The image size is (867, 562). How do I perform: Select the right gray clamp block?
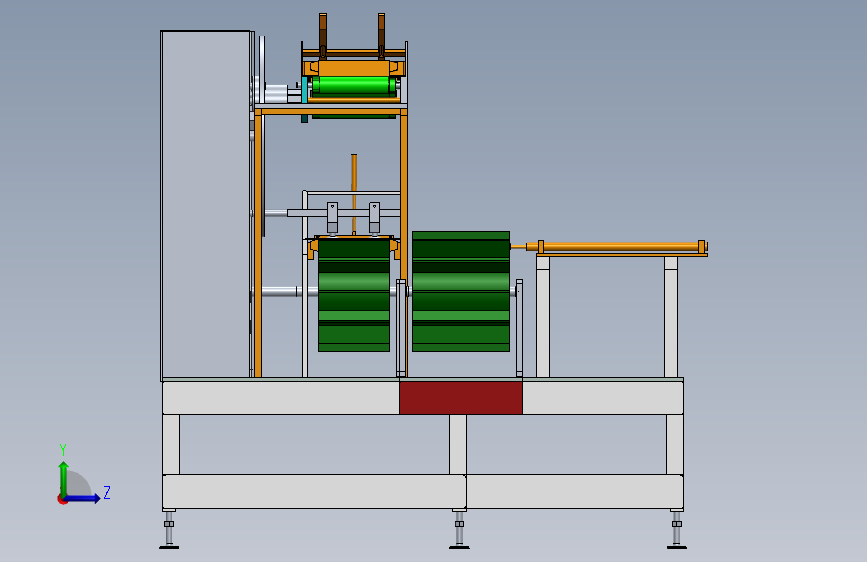tap(374, 217)
